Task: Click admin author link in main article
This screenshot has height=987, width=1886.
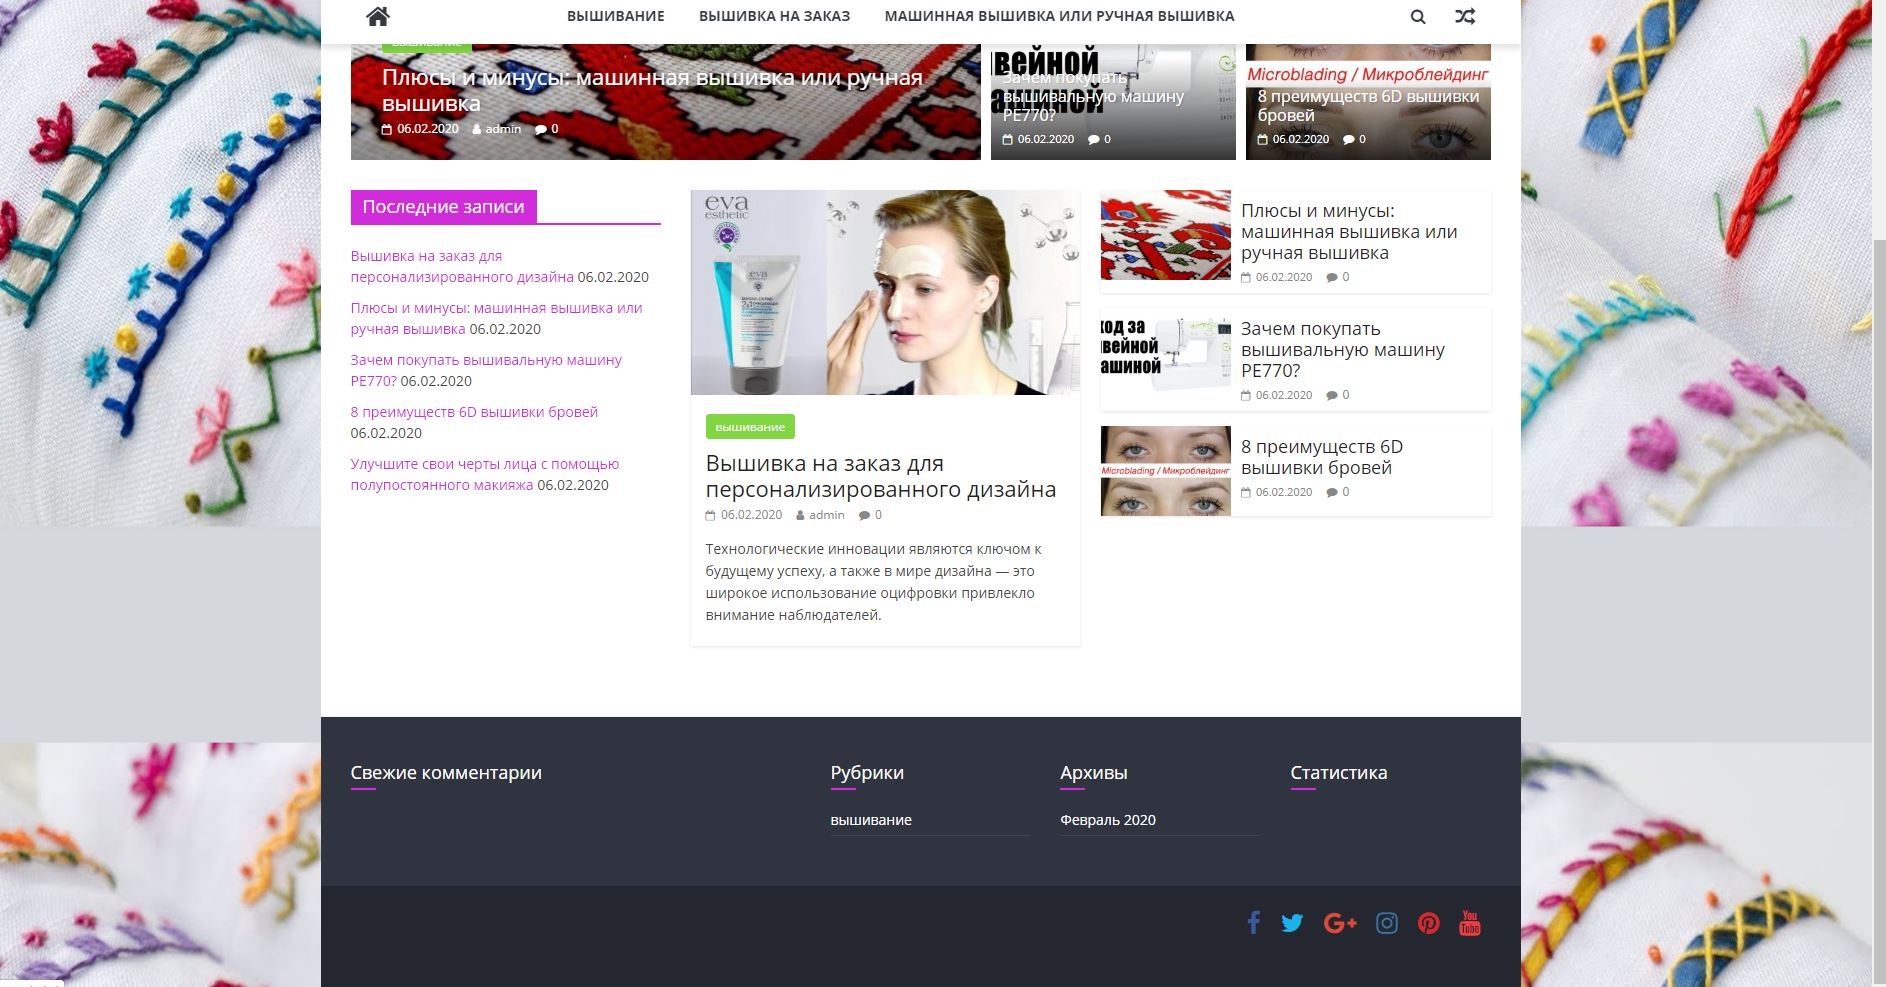Action: tap(826, 515)
